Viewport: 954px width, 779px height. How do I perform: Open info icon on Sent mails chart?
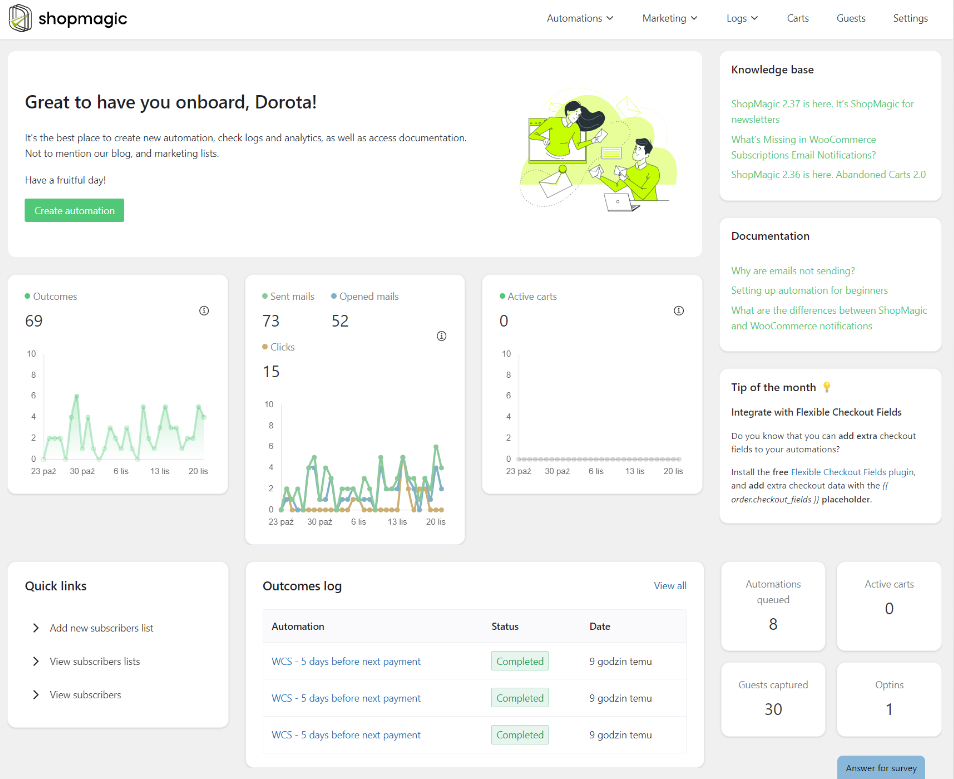[442, 336]
